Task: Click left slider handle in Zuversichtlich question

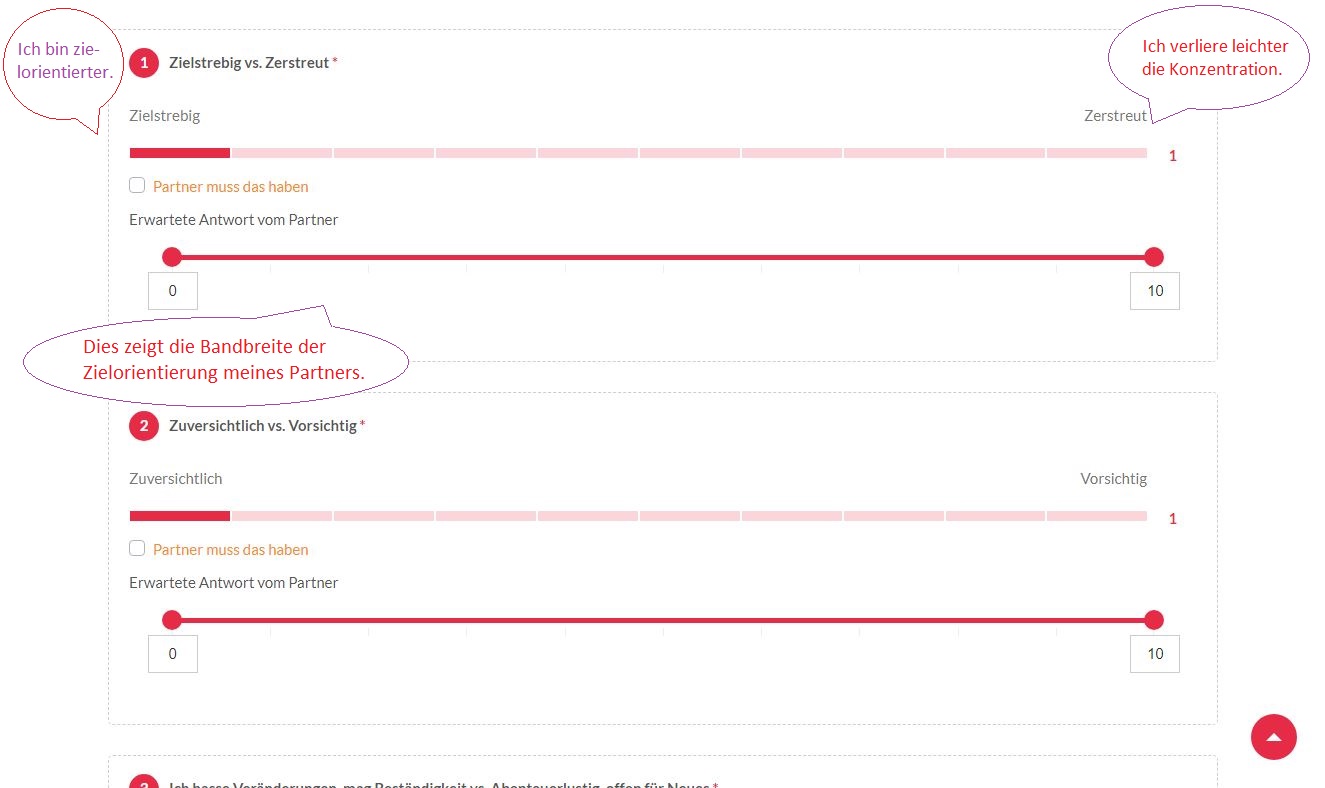Action: tap(172, 620)
